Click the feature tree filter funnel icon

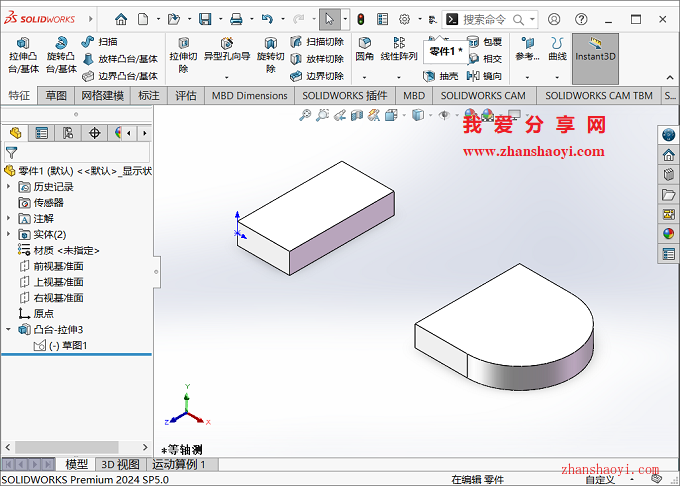point(12,152)
